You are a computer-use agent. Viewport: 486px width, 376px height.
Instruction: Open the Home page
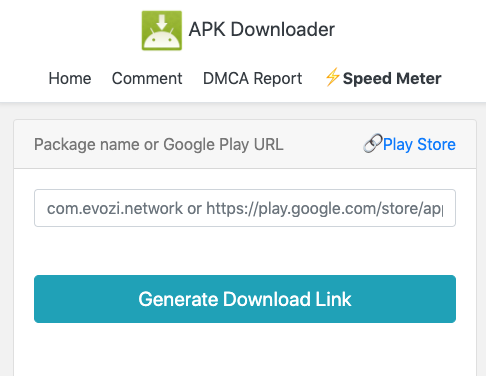coord(70,79)
